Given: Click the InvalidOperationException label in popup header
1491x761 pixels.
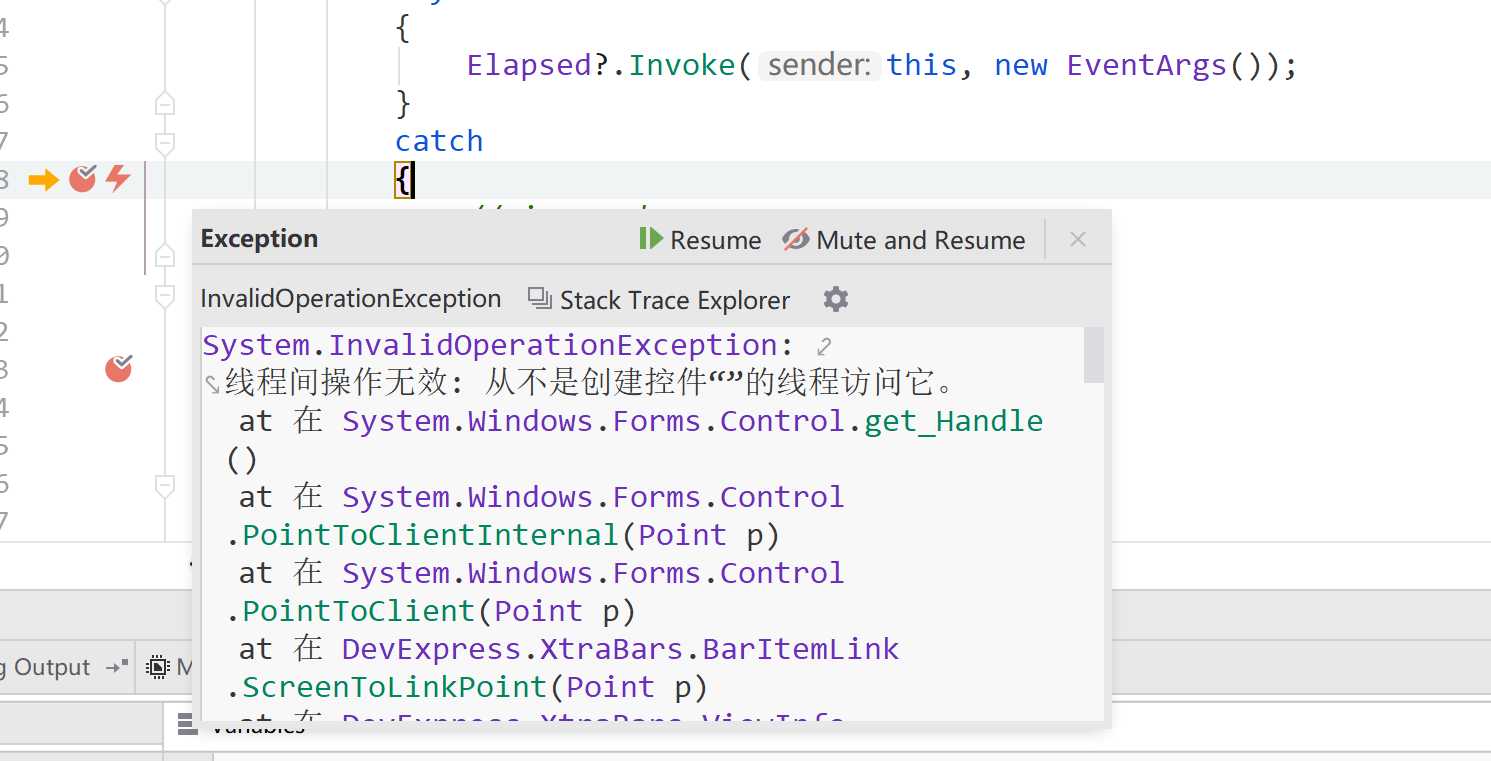Looking at the screenshot, I should point(351,299).
